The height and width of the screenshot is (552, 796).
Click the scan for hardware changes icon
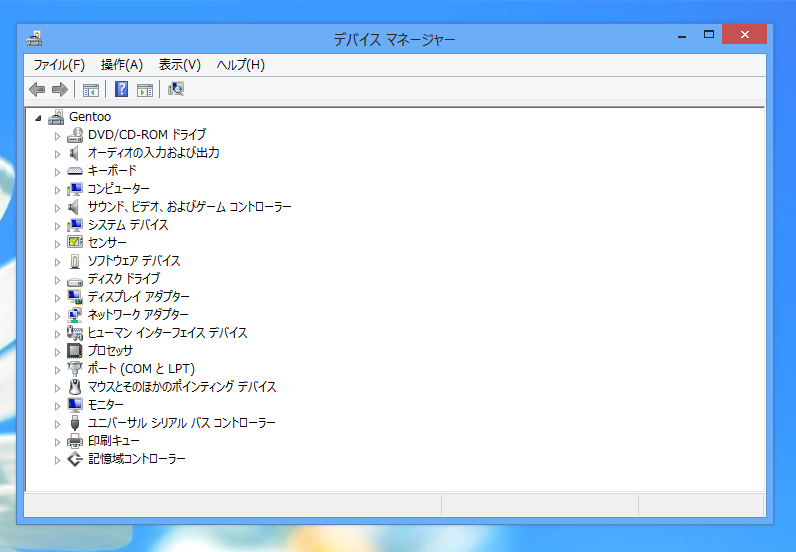(x=176, y=89)
